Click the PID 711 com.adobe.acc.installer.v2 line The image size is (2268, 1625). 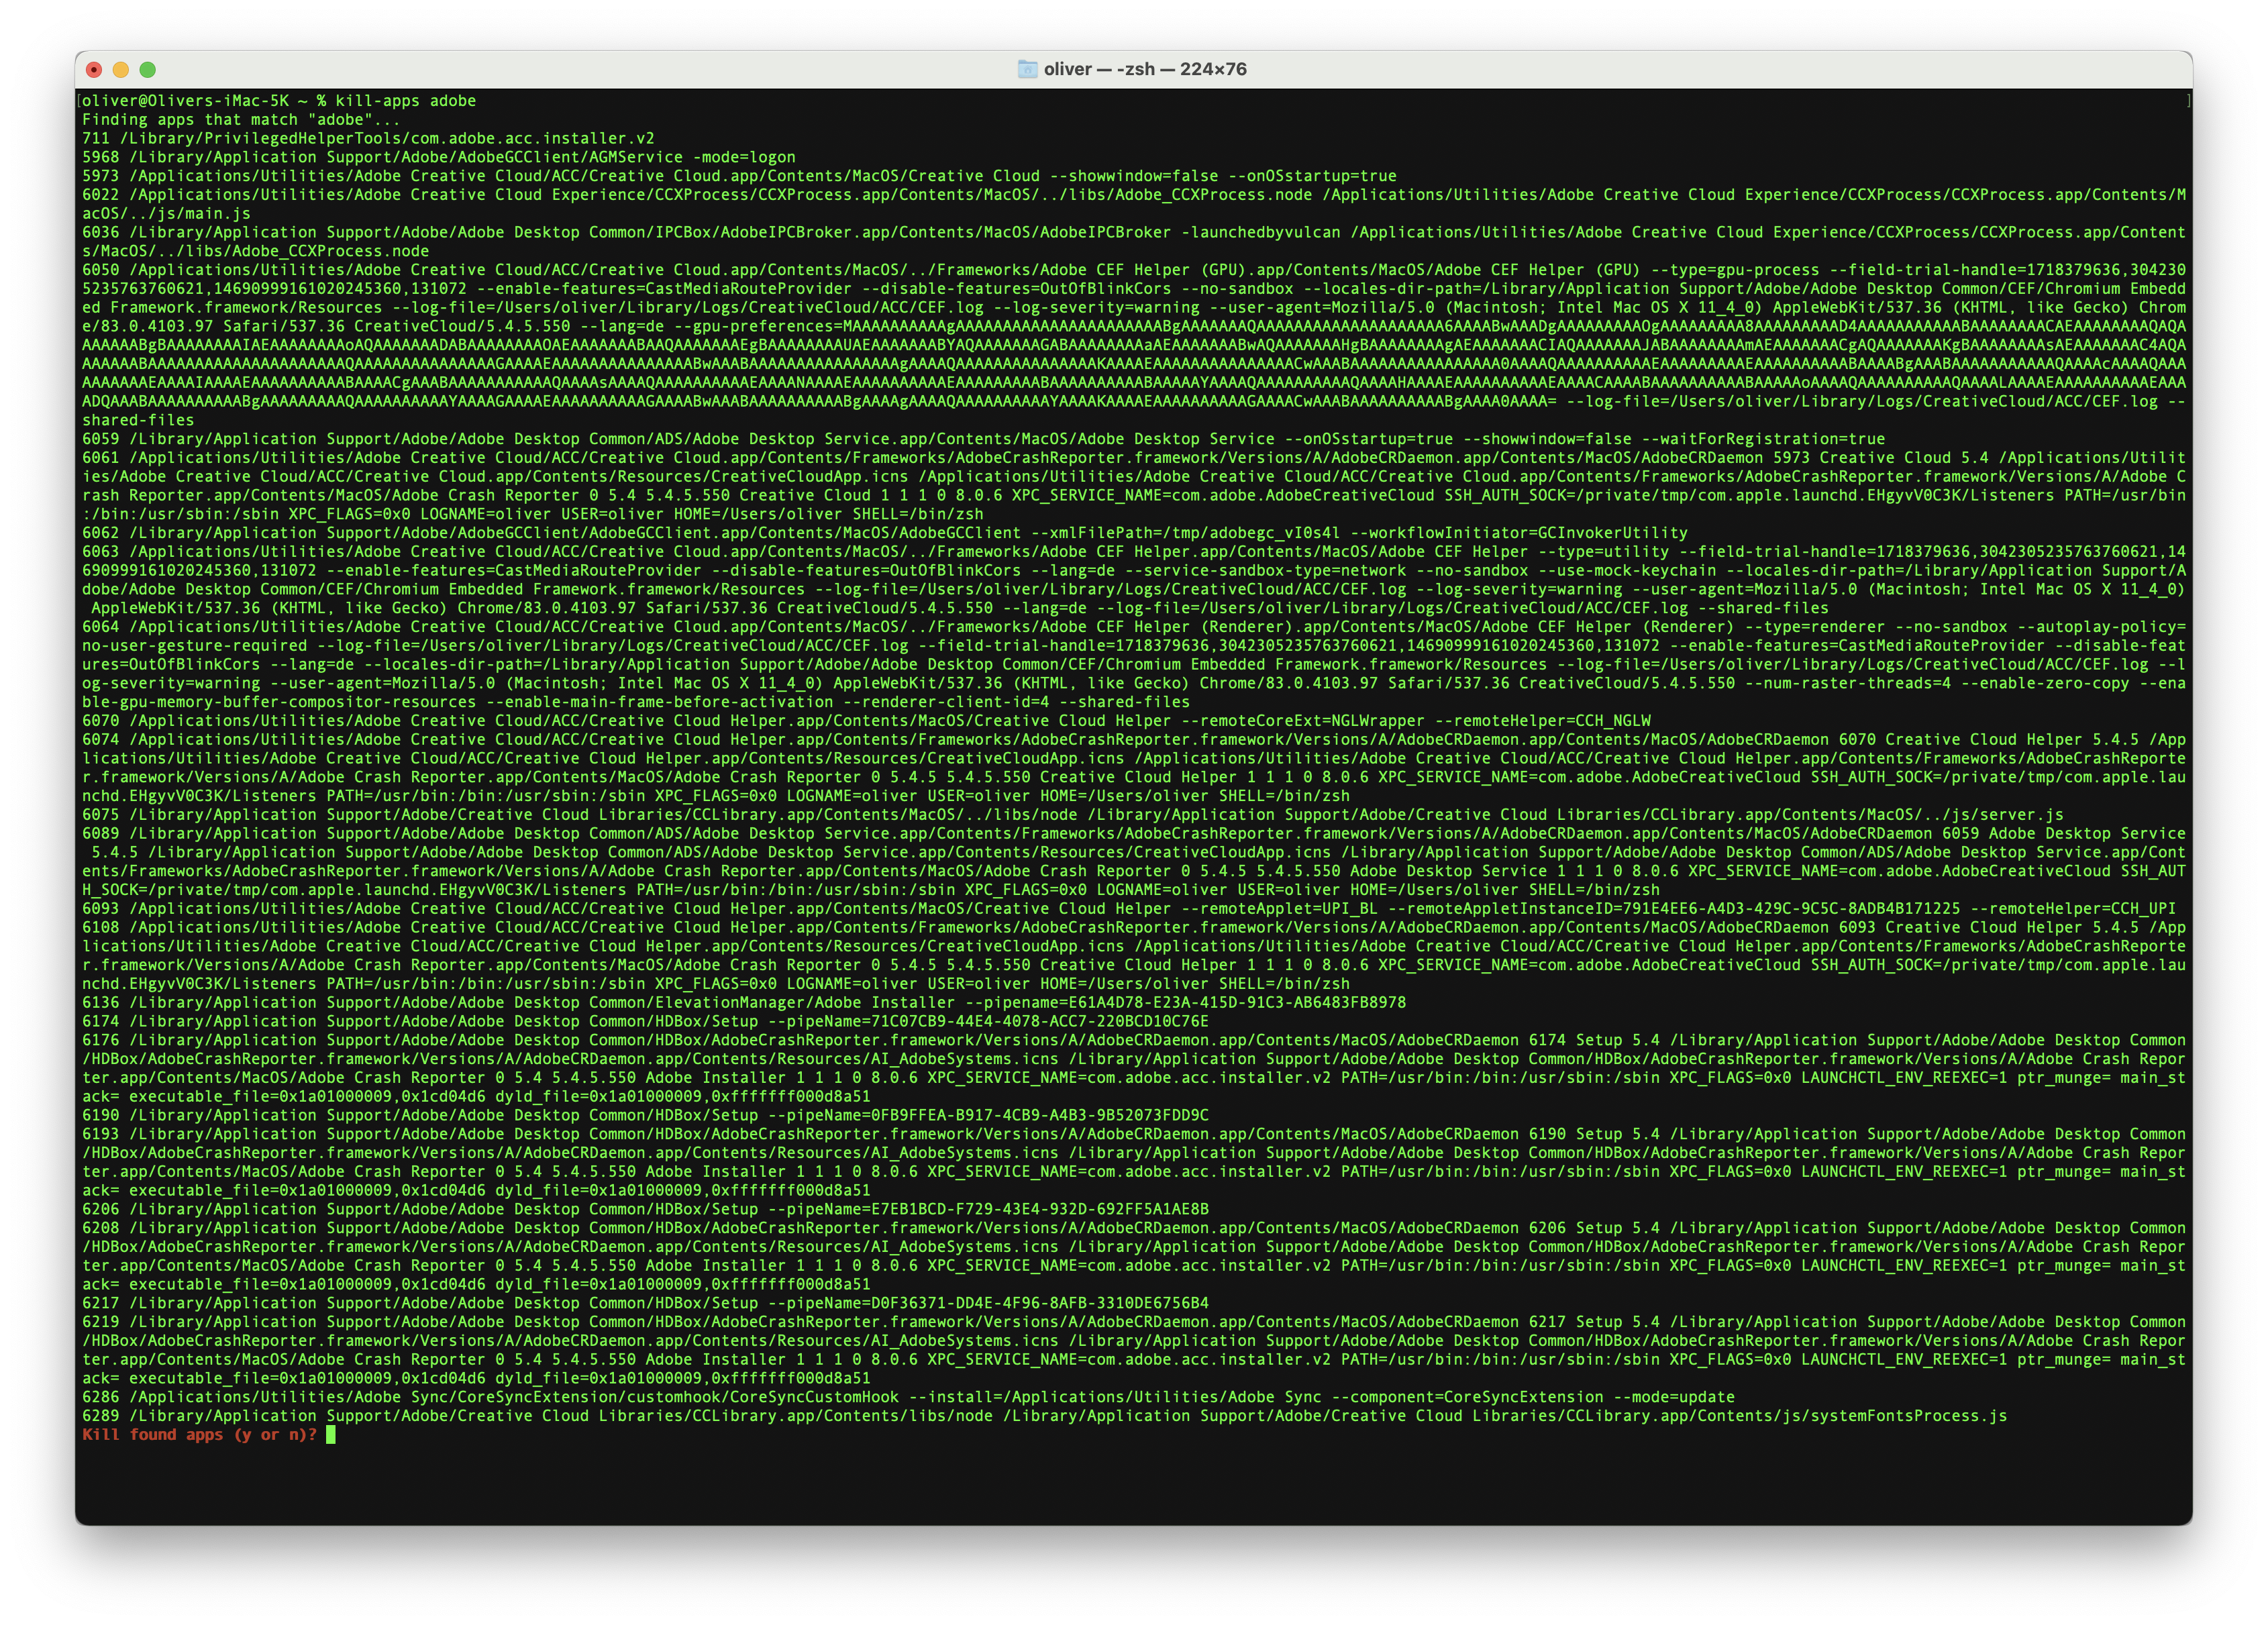[x=368, y=138]
